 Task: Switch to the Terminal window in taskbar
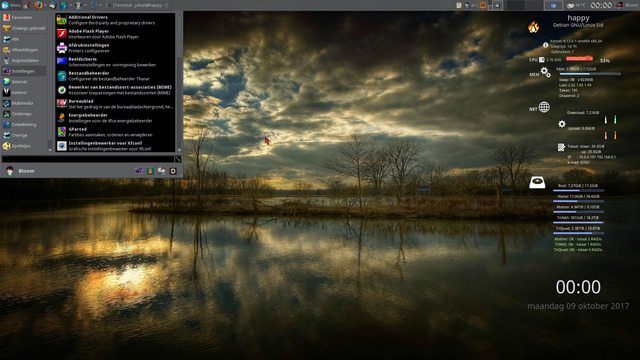137,5
